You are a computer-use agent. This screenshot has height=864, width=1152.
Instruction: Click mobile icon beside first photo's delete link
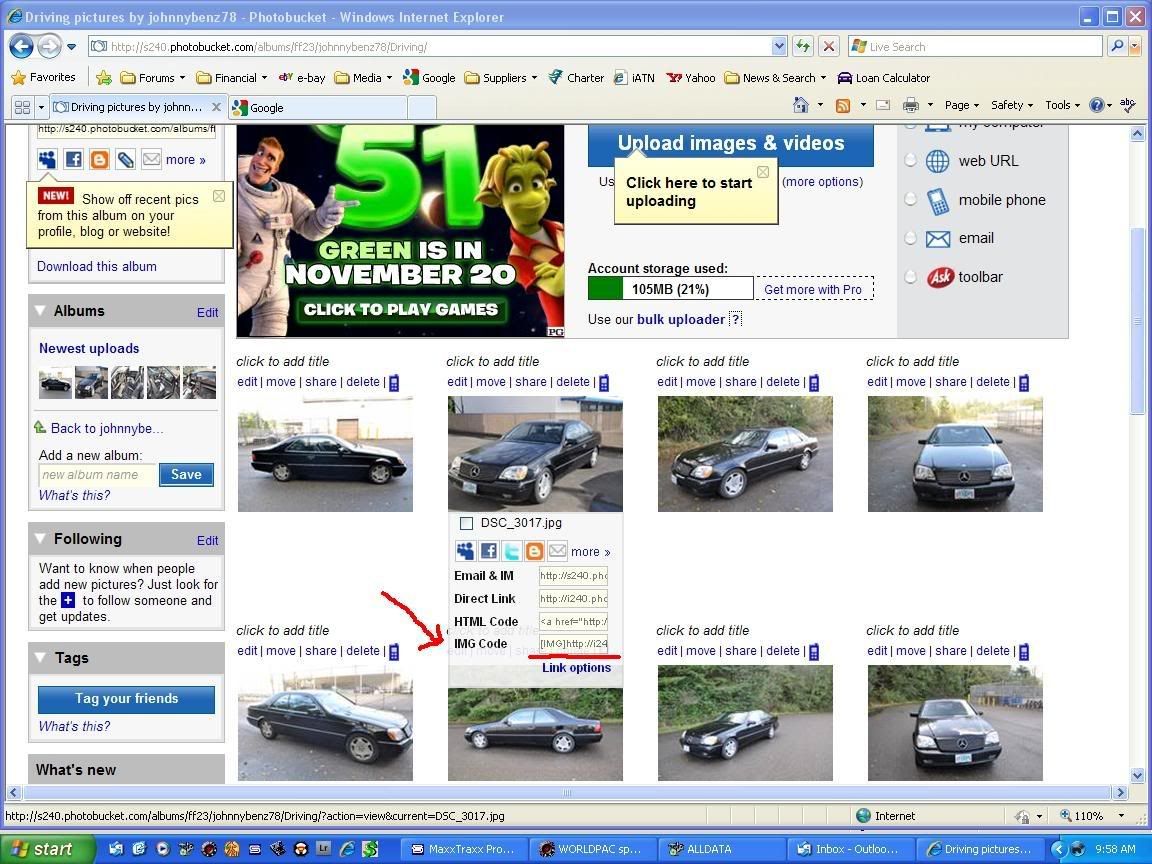click(394, 383)
